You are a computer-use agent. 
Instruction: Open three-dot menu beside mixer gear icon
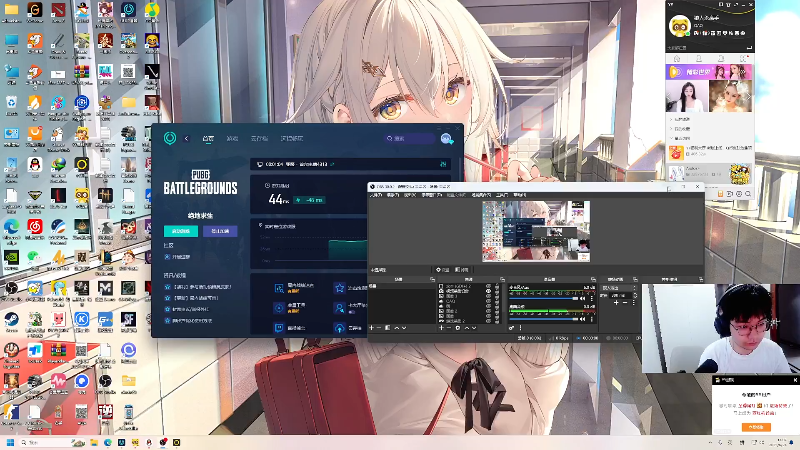(x=520, y=328)
